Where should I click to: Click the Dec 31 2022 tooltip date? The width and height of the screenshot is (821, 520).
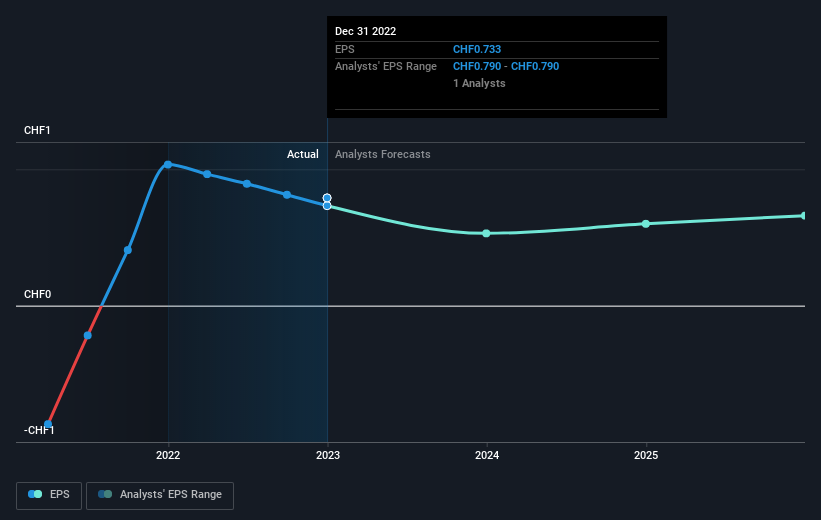(x=365, y=31)
